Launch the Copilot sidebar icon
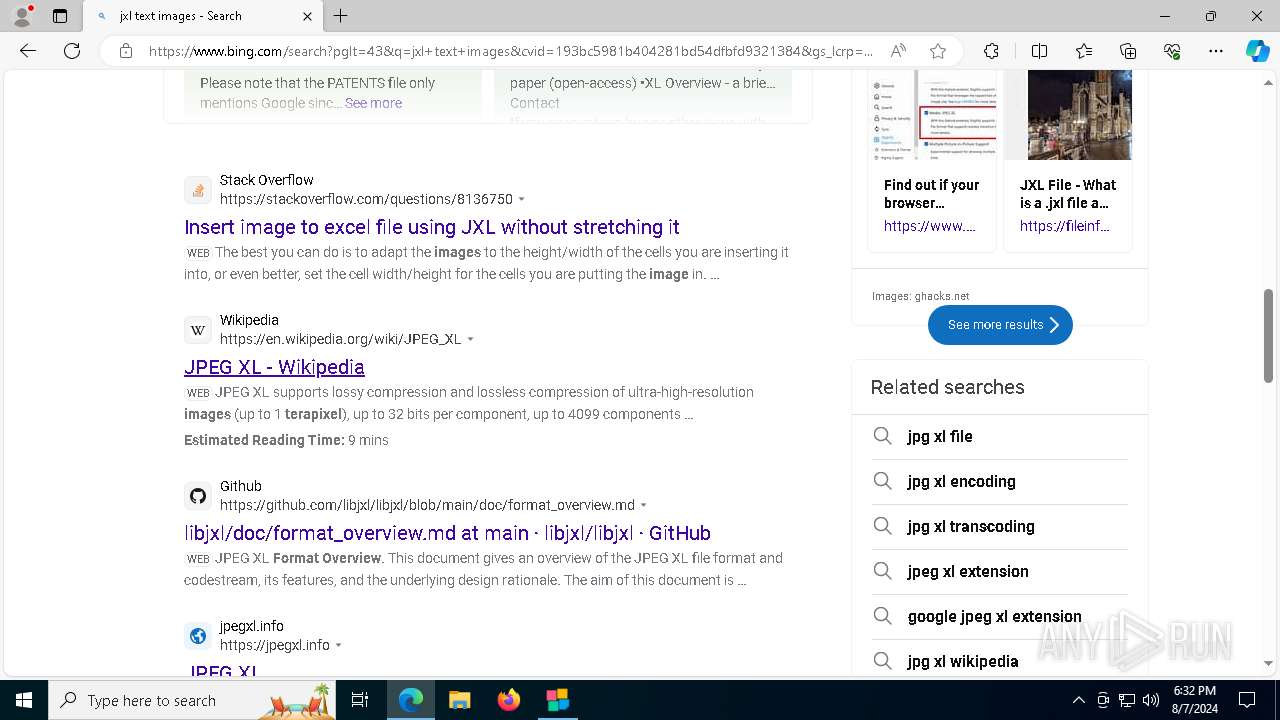Screen dimensions: 1280x720 (x=1257, y=51)
